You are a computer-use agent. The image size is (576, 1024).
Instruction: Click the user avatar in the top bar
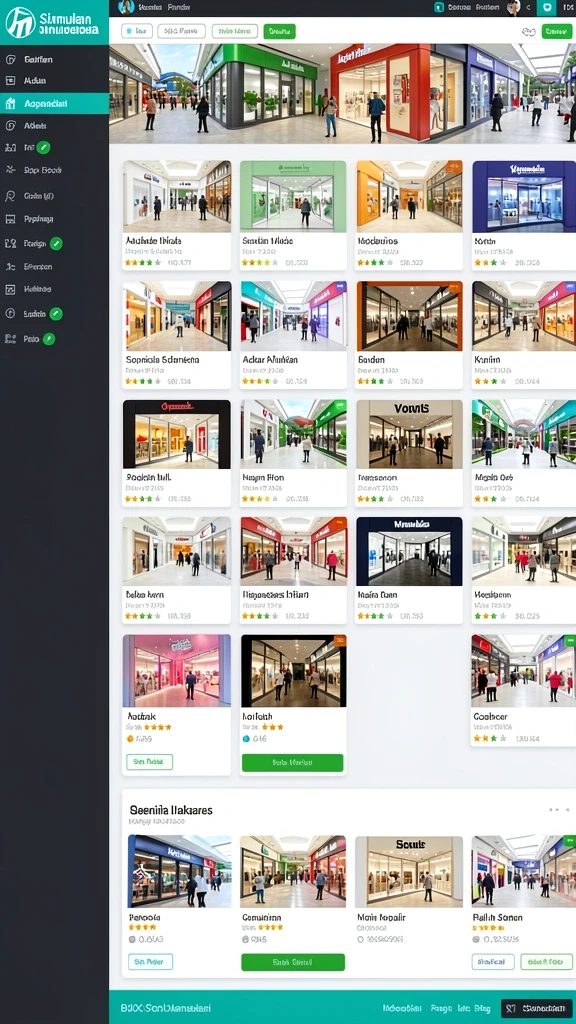513,7
